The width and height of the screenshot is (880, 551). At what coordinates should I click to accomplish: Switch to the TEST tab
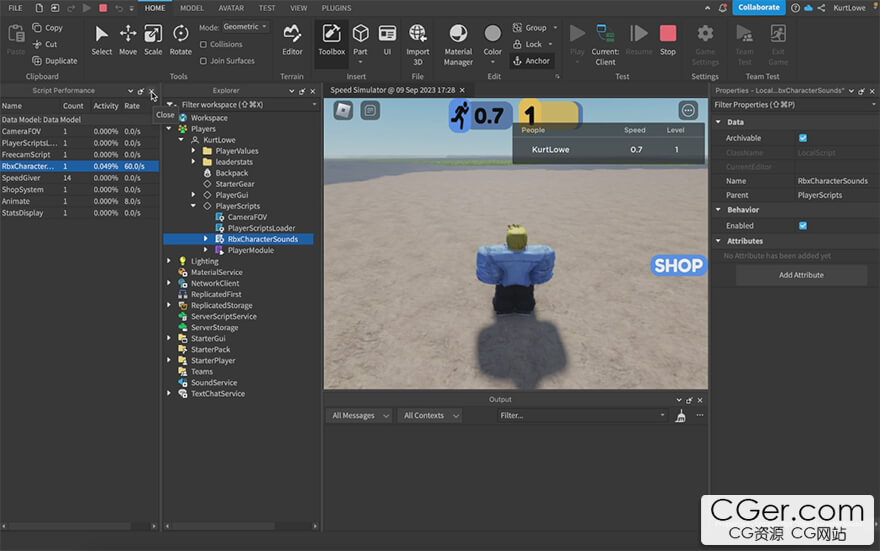(267, 8)
